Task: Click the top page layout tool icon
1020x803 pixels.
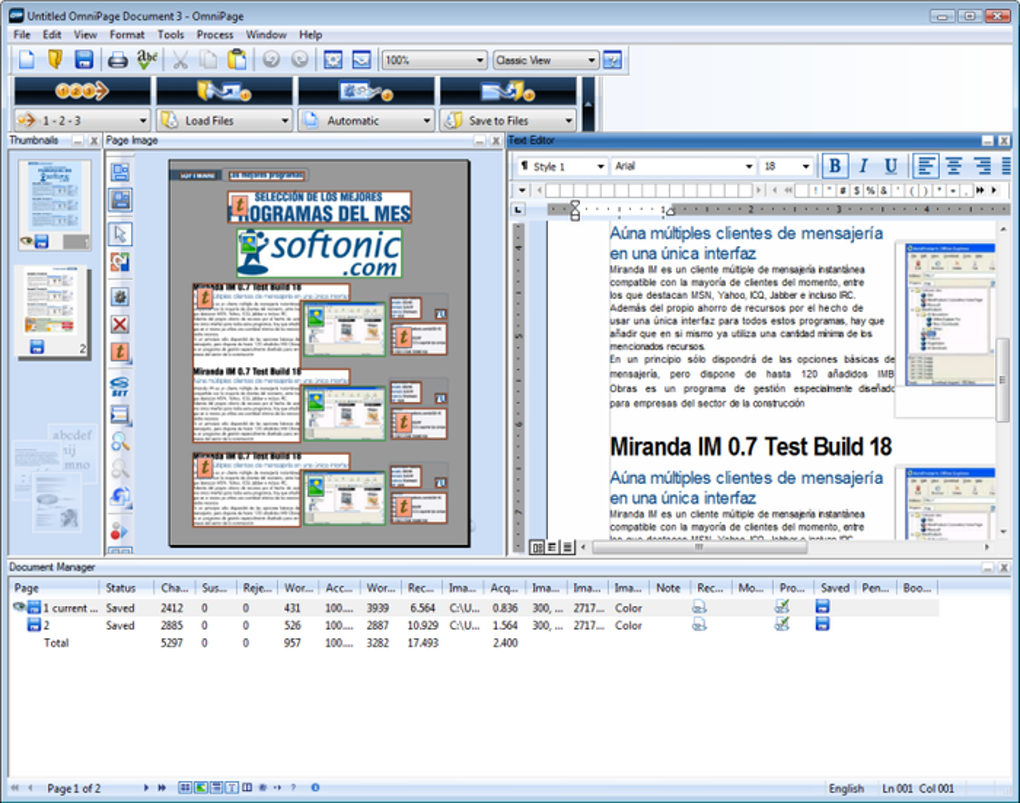Action: [120, 172]
